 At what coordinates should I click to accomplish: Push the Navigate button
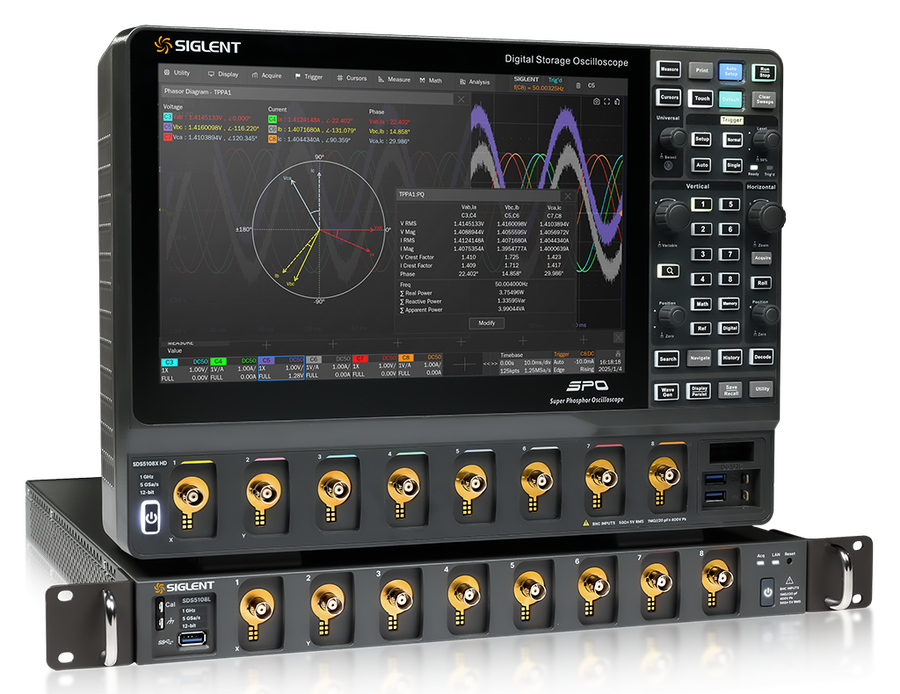pos(700,358)
